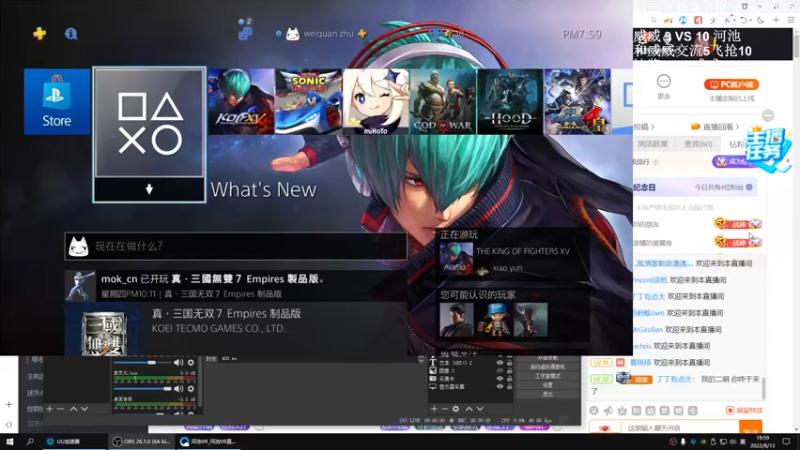Click OBS 工作室模式 button
The image size is (800, 450).
[547, 376]
